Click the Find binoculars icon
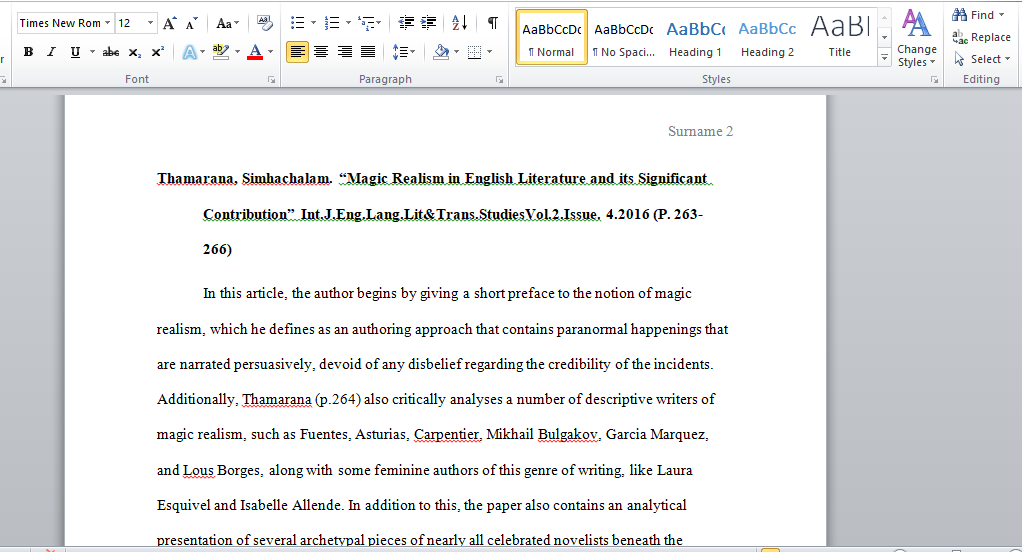Viewport: 1022px width, 552px height. [959, 14]
